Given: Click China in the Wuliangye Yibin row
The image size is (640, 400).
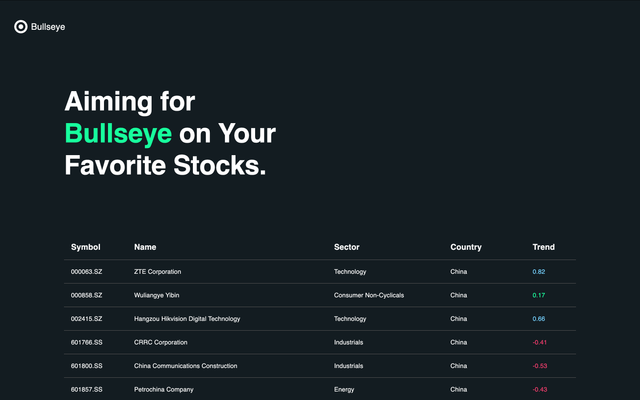Looking at the screenshot, I should (458, 295).
